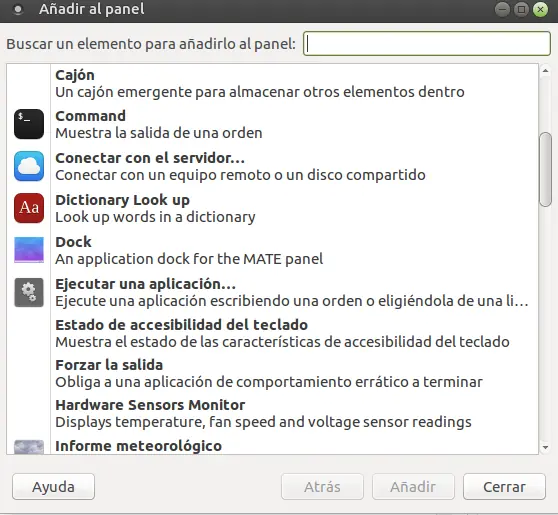The height and width of the screenshot is (515, 558).
Task: Click the vertical scrollbar thumb
Action: pos(545,169)
